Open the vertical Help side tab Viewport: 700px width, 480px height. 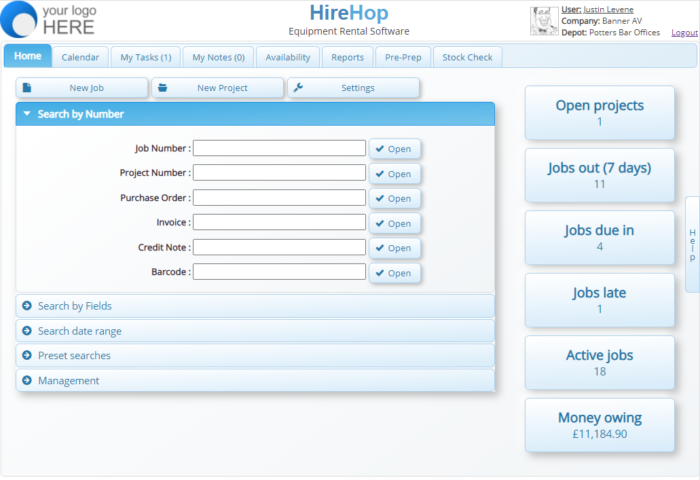coord(692,244)
